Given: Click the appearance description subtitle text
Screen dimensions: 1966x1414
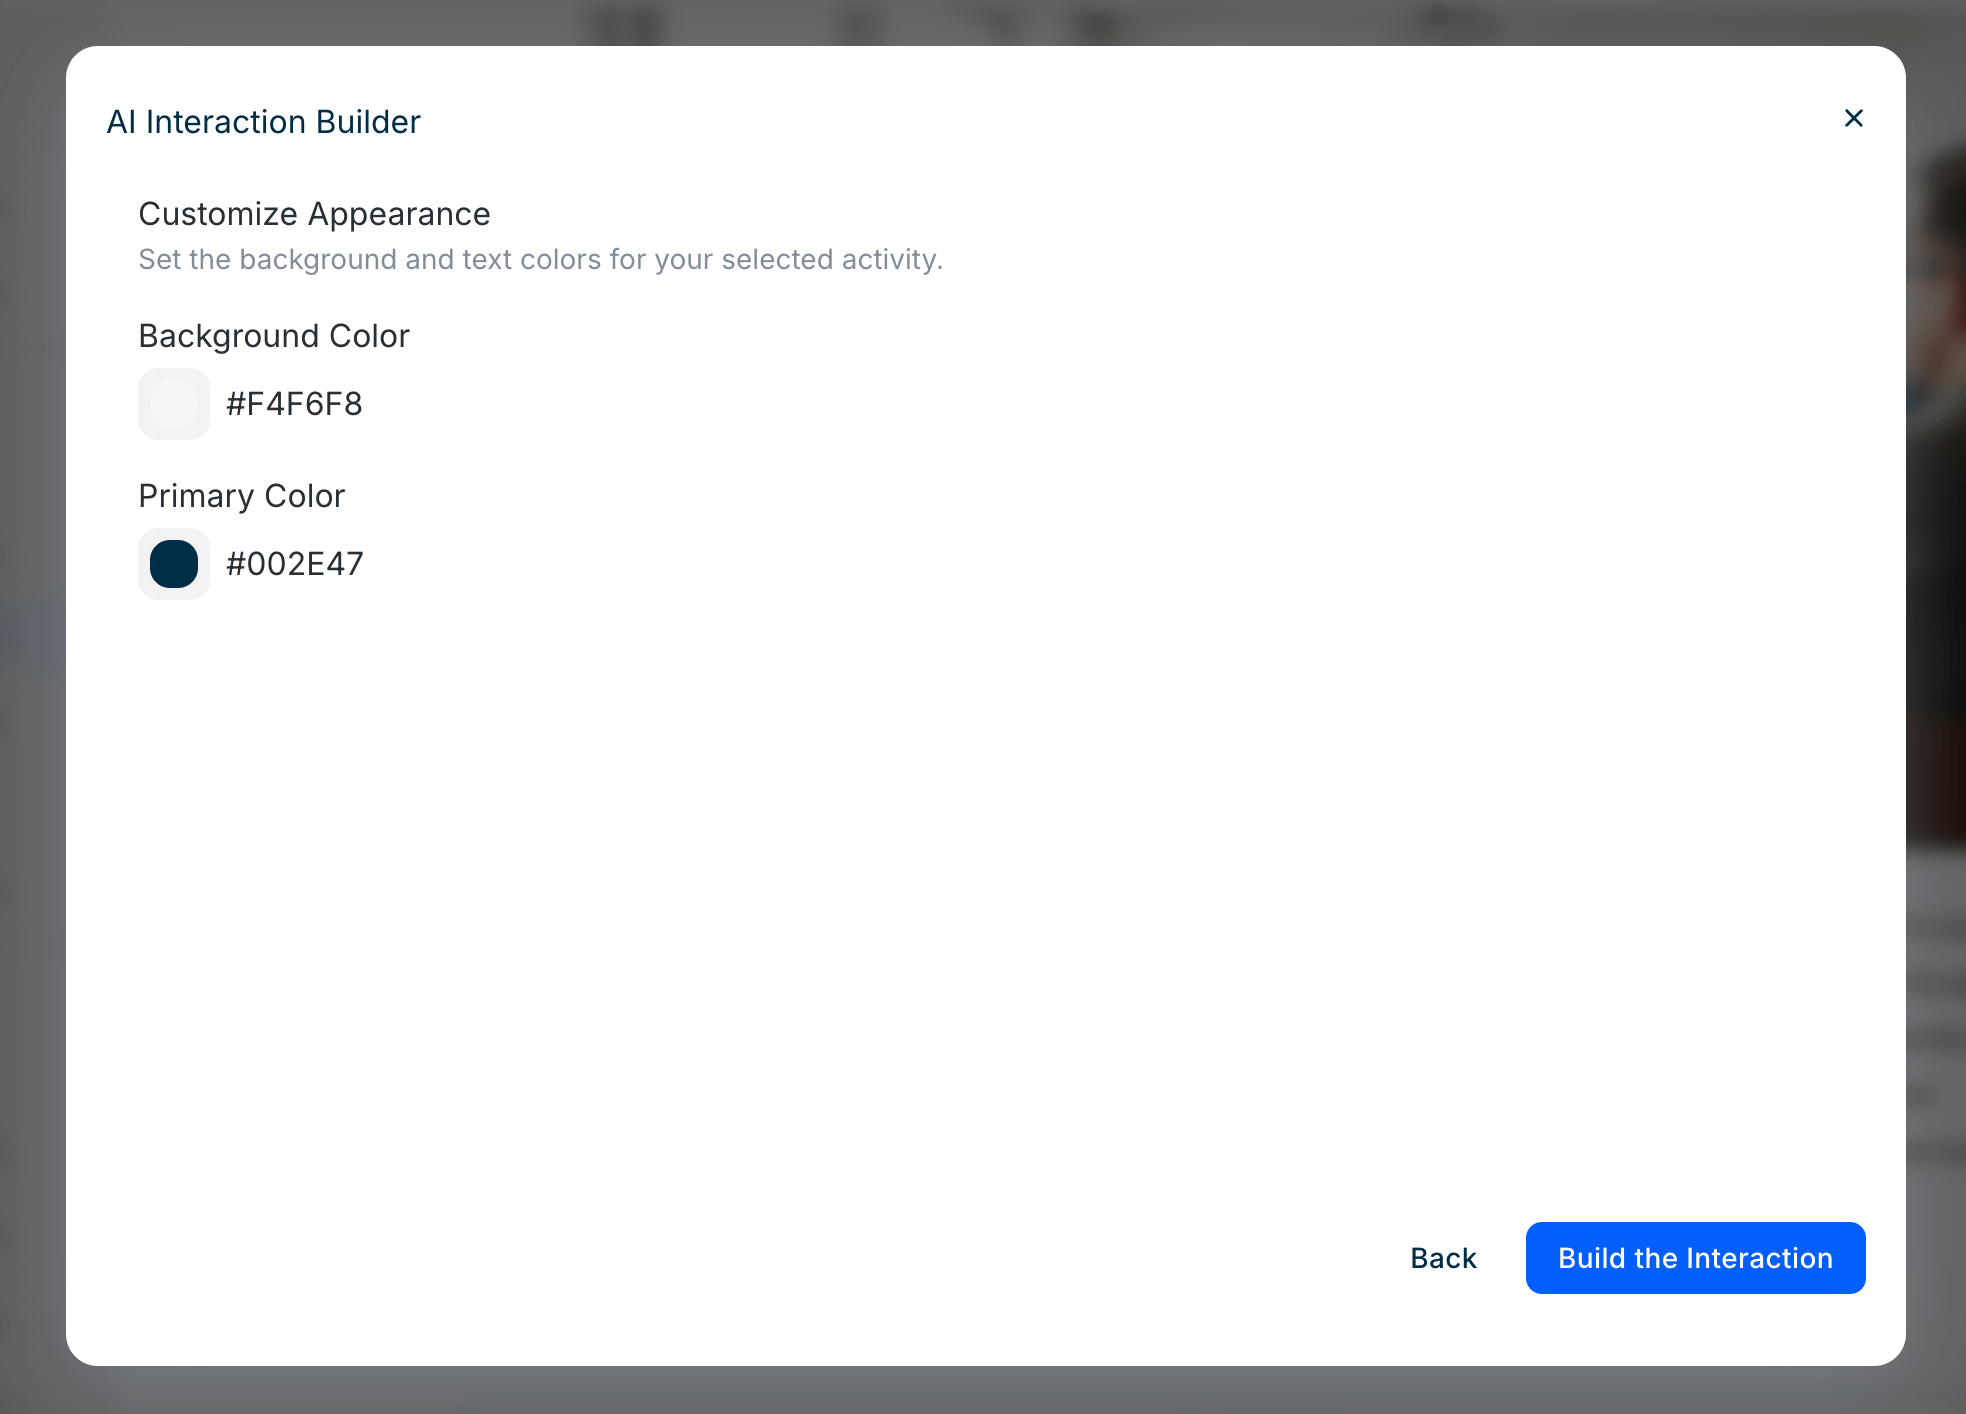Looking at the screenshot, I should (x=540, y=260).
